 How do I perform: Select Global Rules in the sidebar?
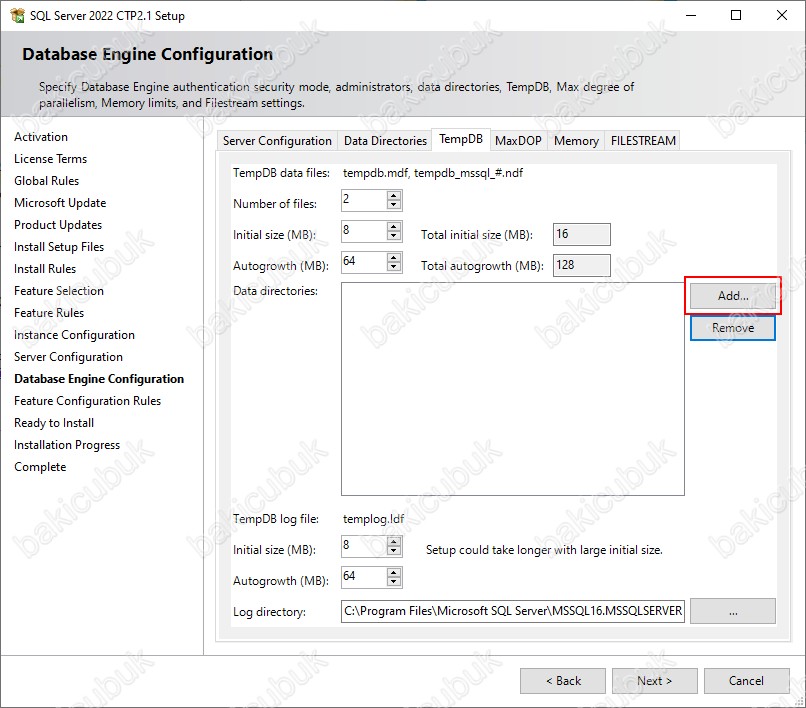click(46, 181)
